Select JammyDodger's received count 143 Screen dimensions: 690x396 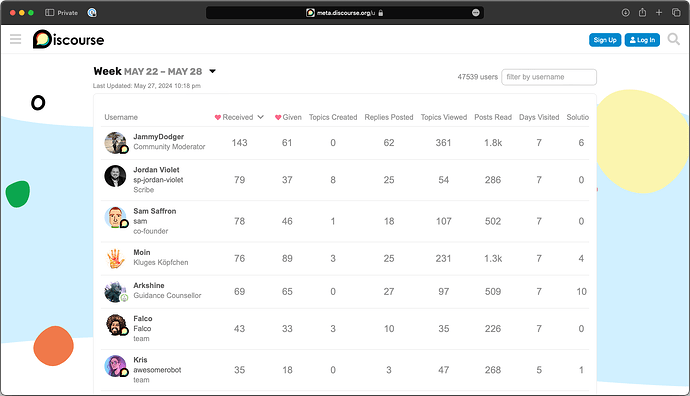point(239,143)
